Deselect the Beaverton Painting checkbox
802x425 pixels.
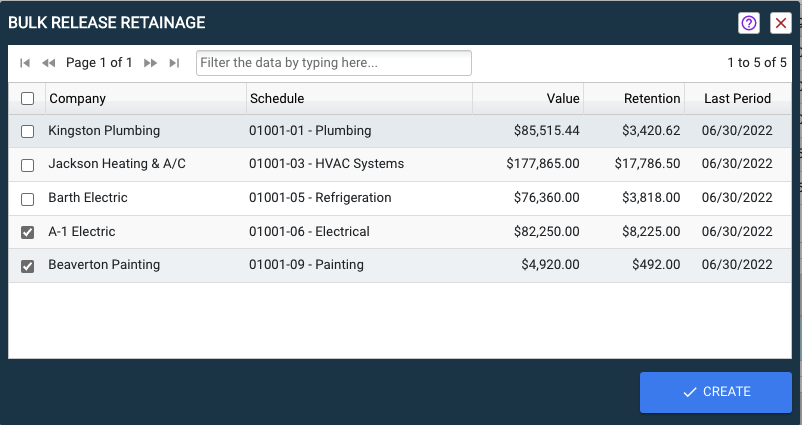pyautogui.click(x=28, y=267)
